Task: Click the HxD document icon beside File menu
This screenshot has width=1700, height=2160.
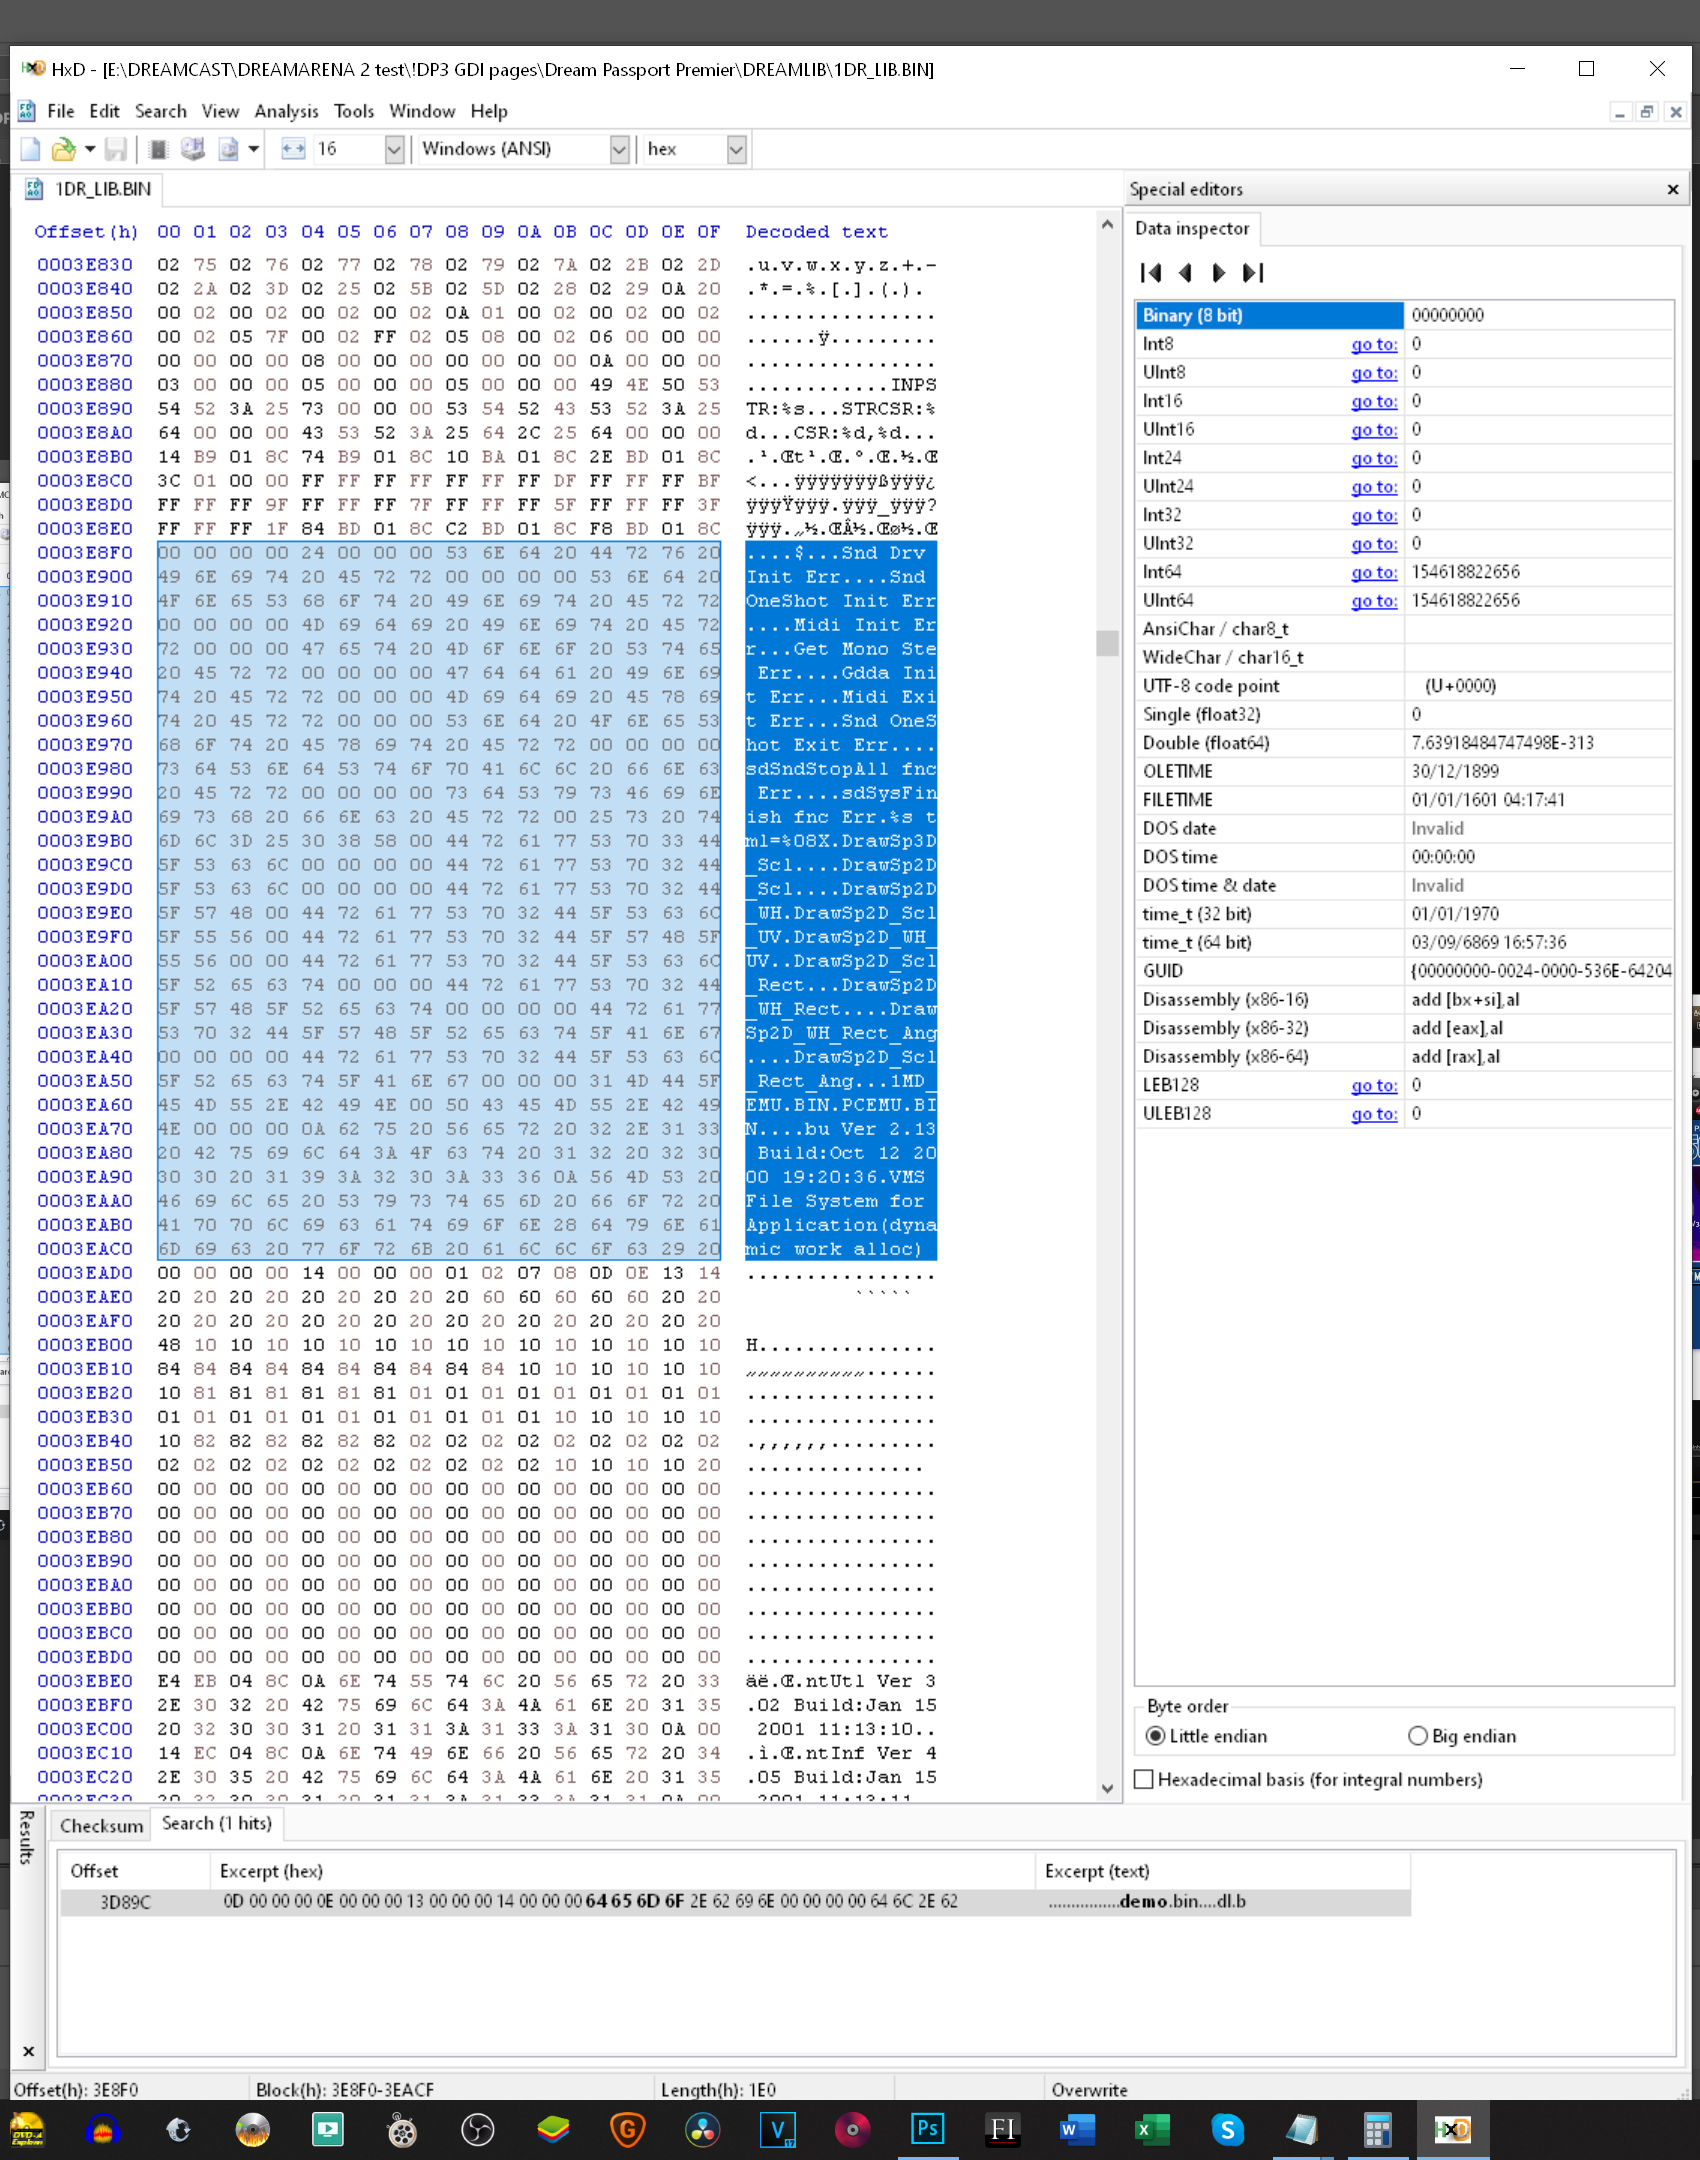Action: point(27,111)
